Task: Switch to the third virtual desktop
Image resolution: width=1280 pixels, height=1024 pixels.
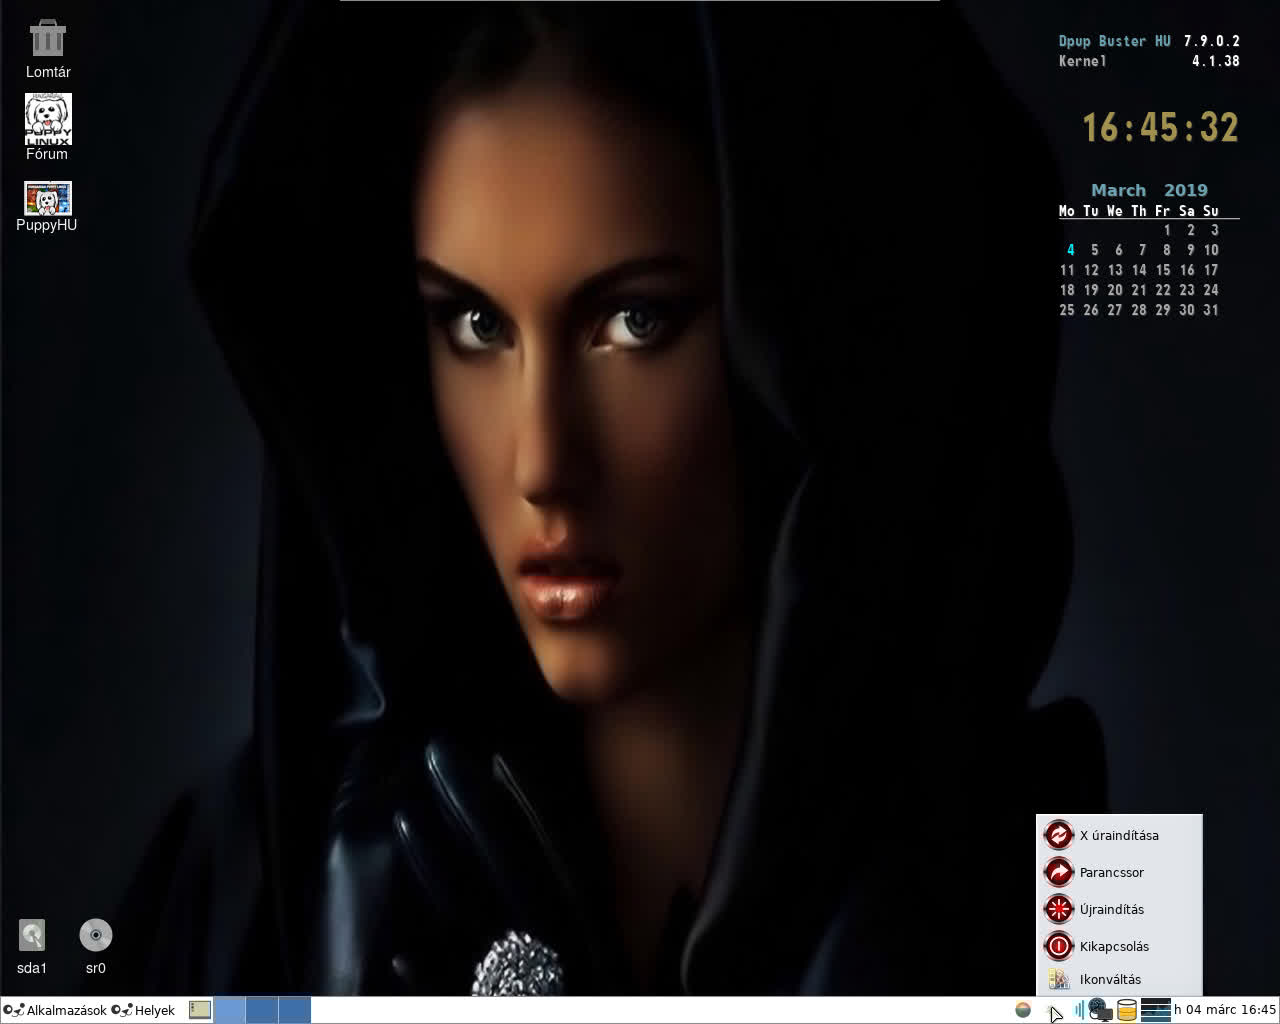Action: pos(294,1010)
